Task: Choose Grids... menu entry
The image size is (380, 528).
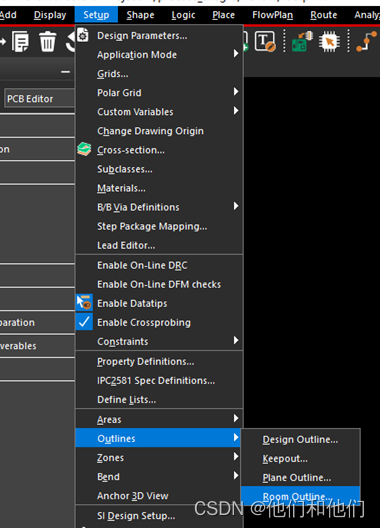Action: pyautogui.click(x=159, y=74)
